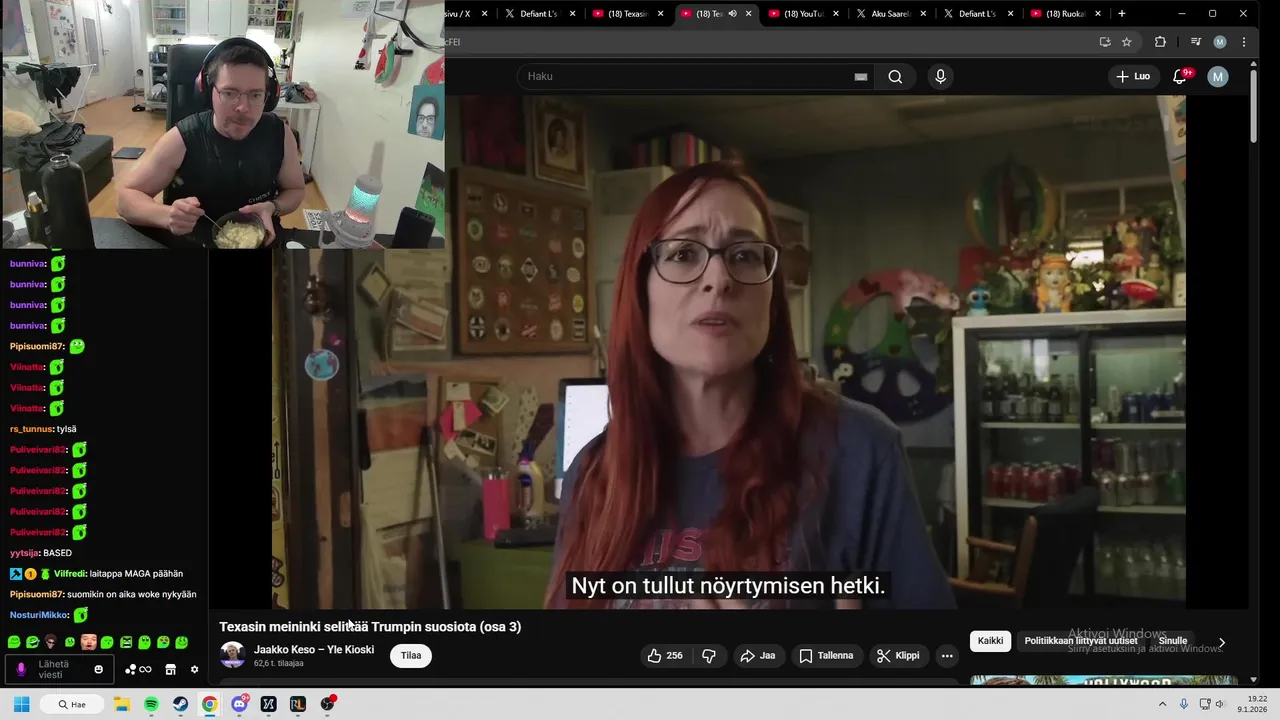Open the Jaakko Keso – Yle Kioski channel
The image size is (1280, 720).
pyautogui.click(x=314, y=650)
